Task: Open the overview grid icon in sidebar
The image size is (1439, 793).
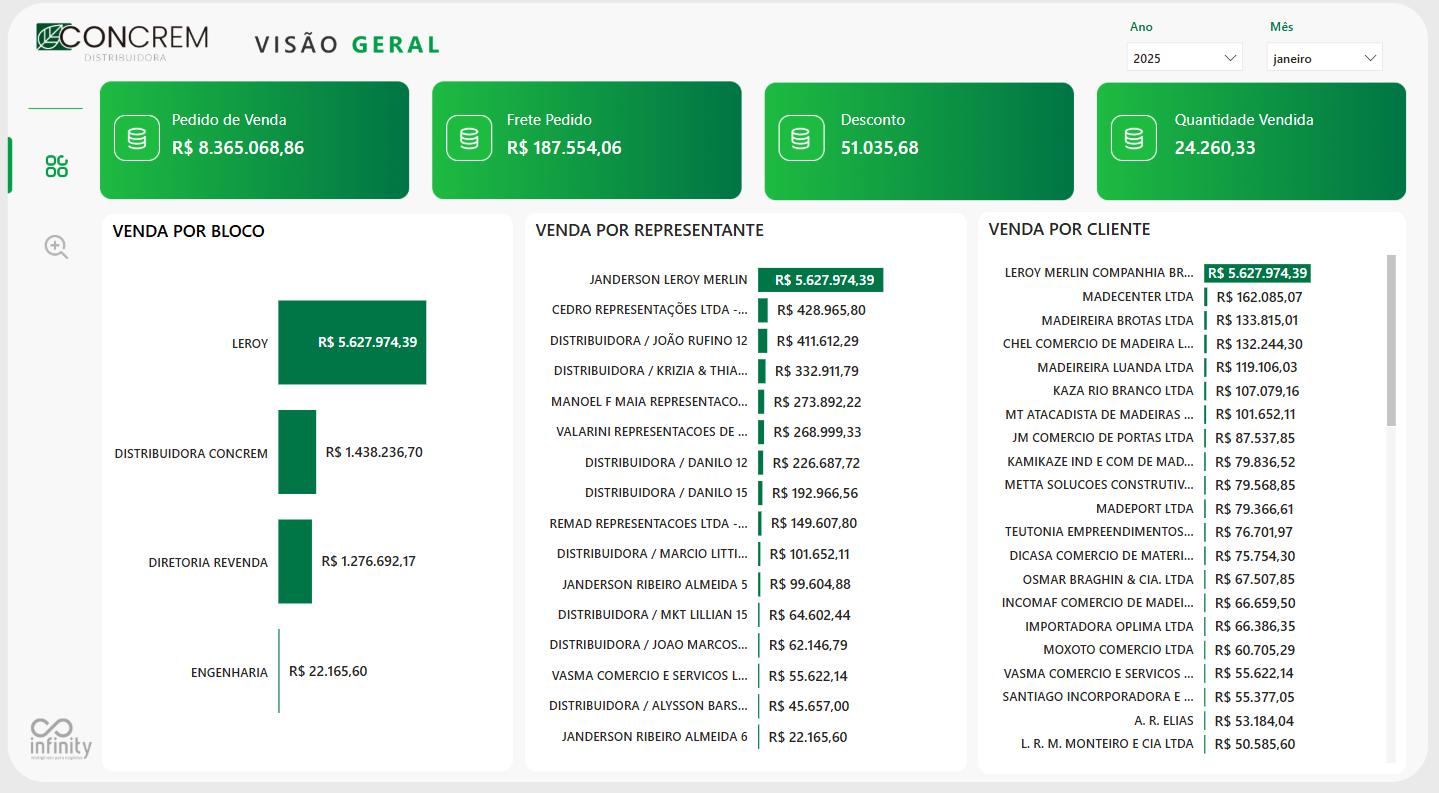Action: (57, 166)
